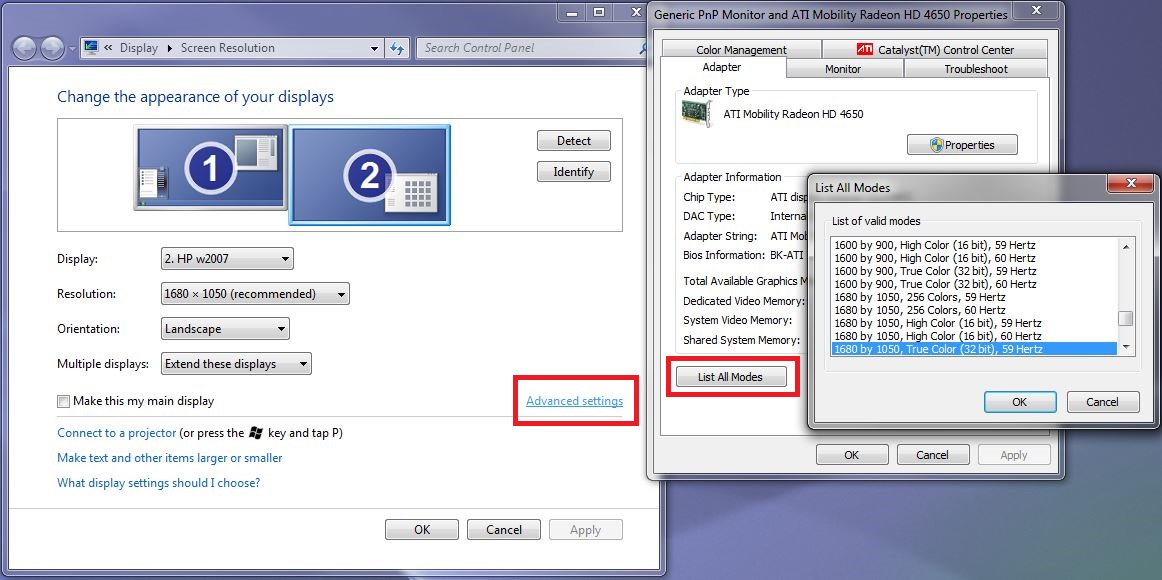Open the Troubleshoot tab
The height and width of the screenshot is (580, 1162).
pos(975,69)
